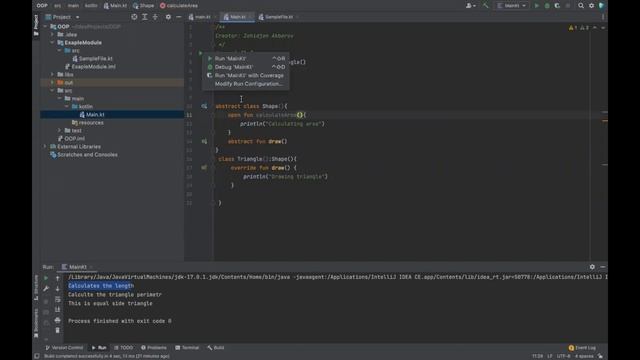
Task: Minimize the Run tool window
Action: 603,267
